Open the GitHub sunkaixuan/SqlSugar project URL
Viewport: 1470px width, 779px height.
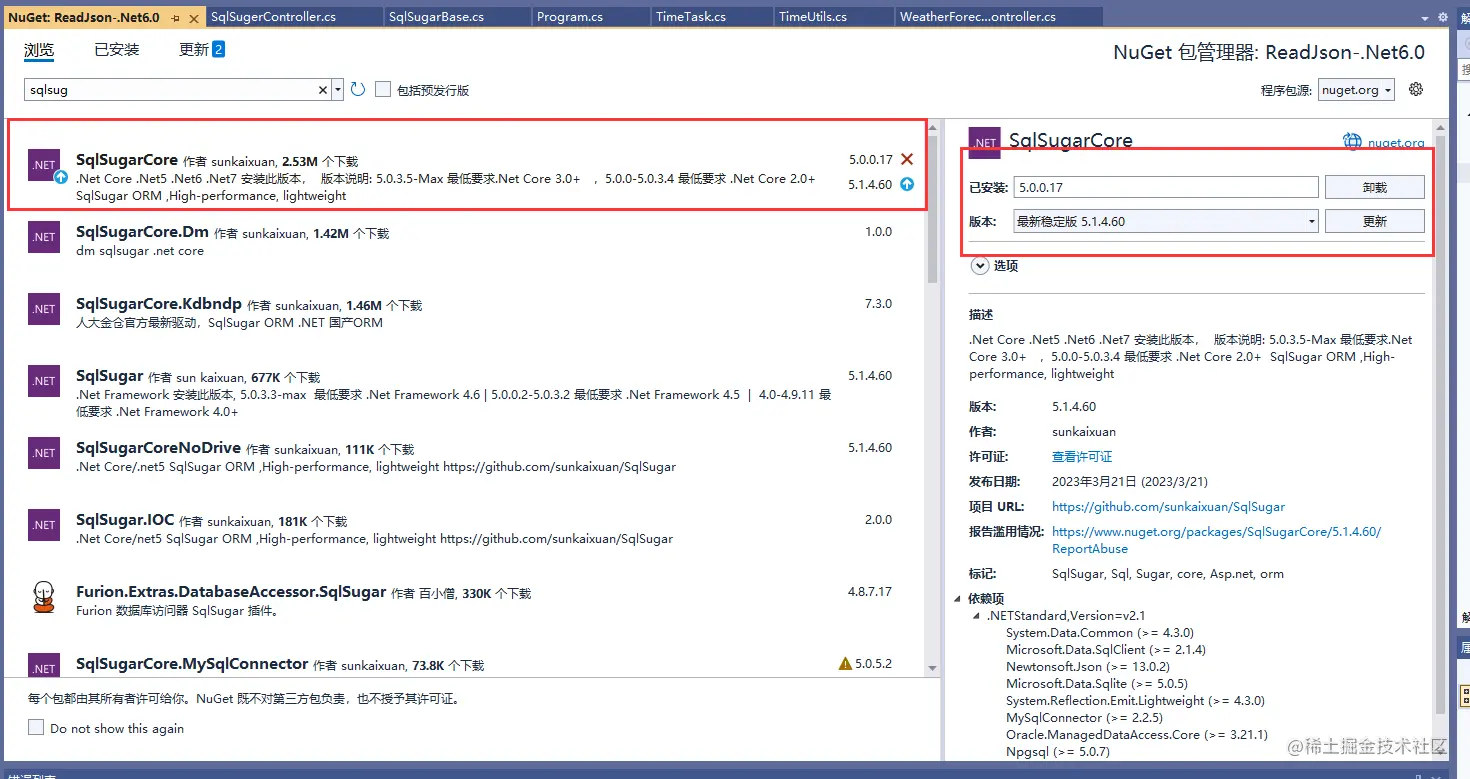tap(1168, 507)
